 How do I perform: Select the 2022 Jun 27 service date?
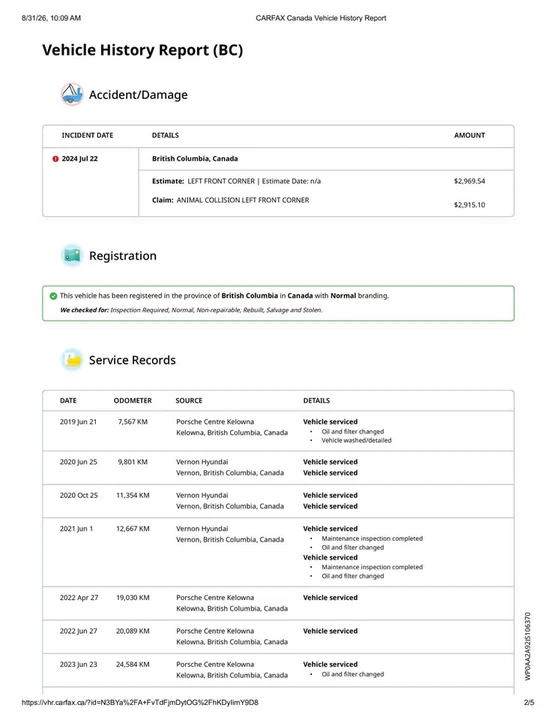79,631
